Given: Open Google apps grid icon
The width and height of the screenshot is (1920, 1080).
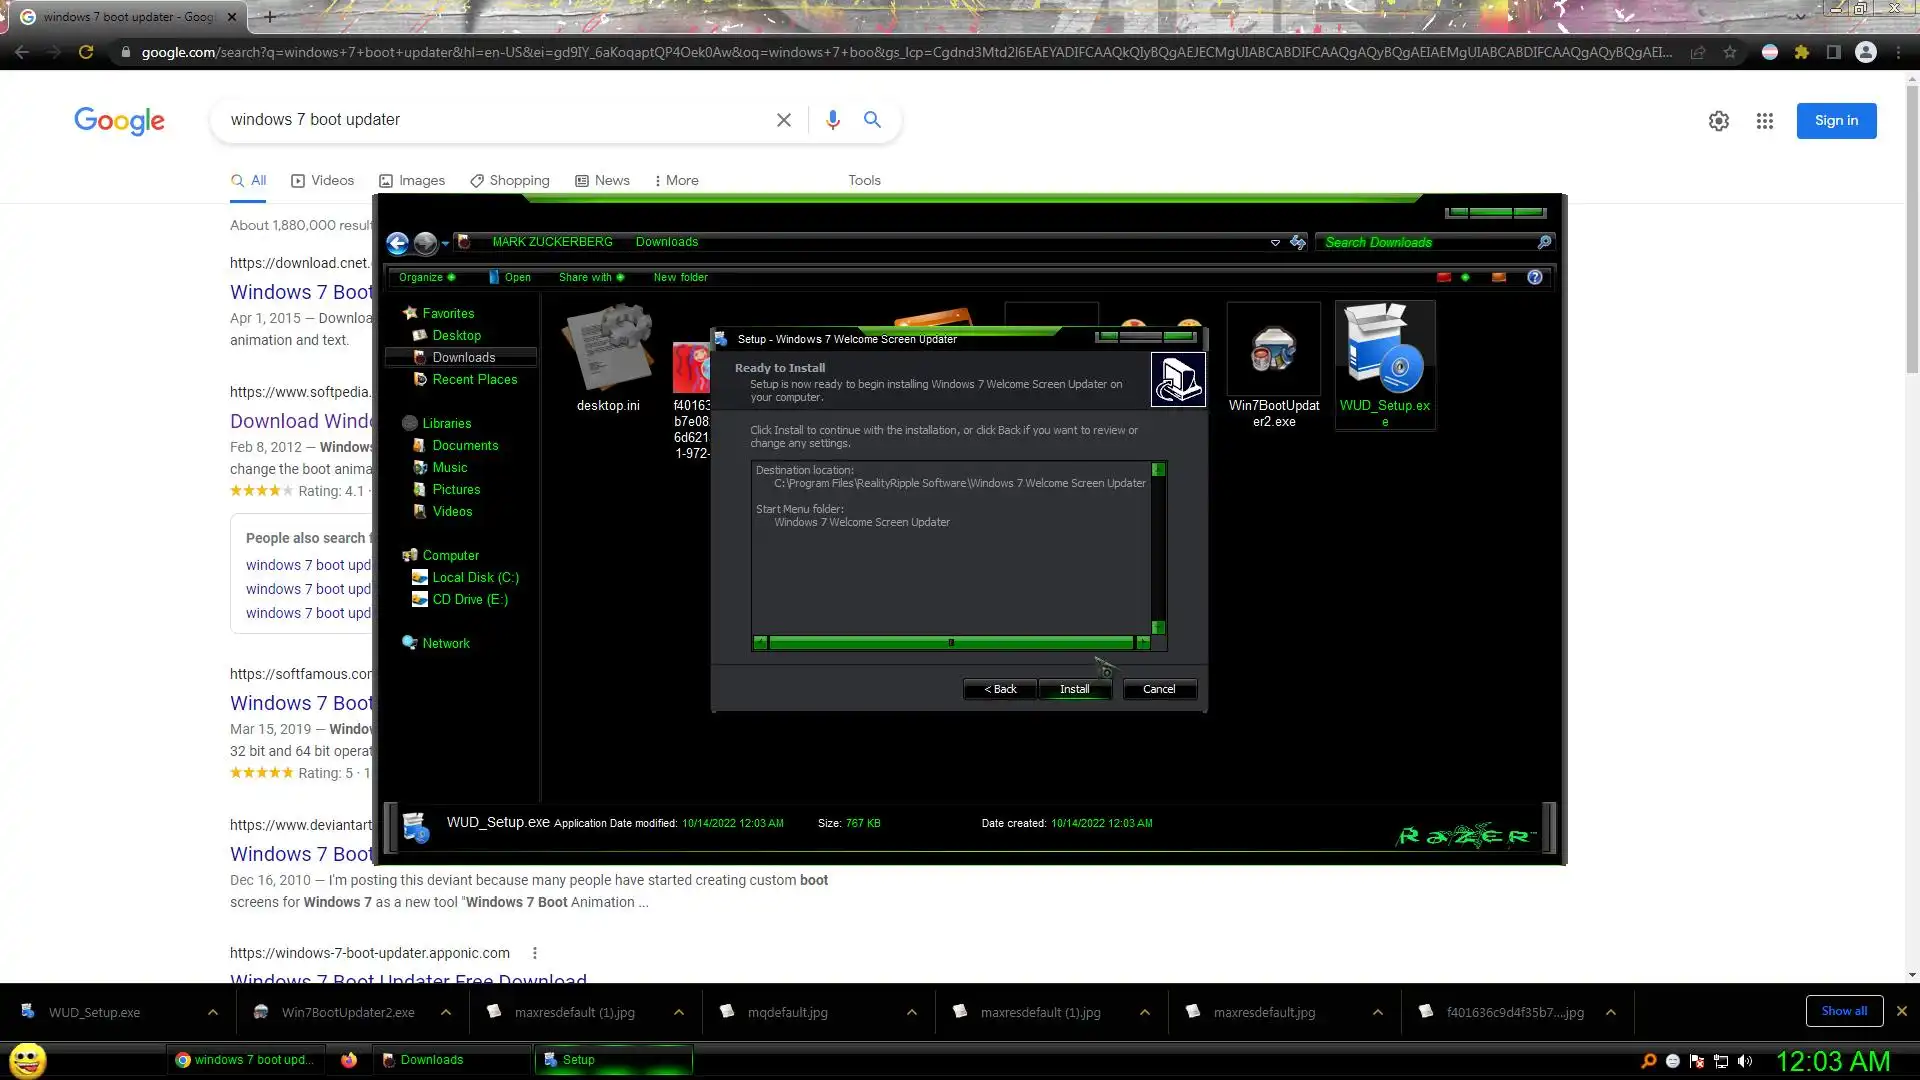Looking at the screenshot, I should point(1764,121).
